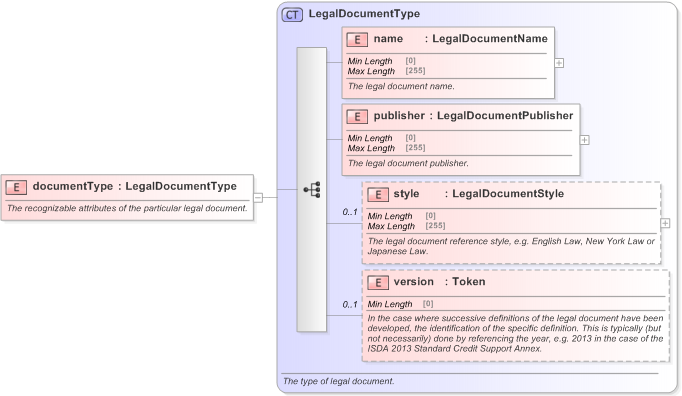Click Max Length [255] under name element

(x=386, y=71)
